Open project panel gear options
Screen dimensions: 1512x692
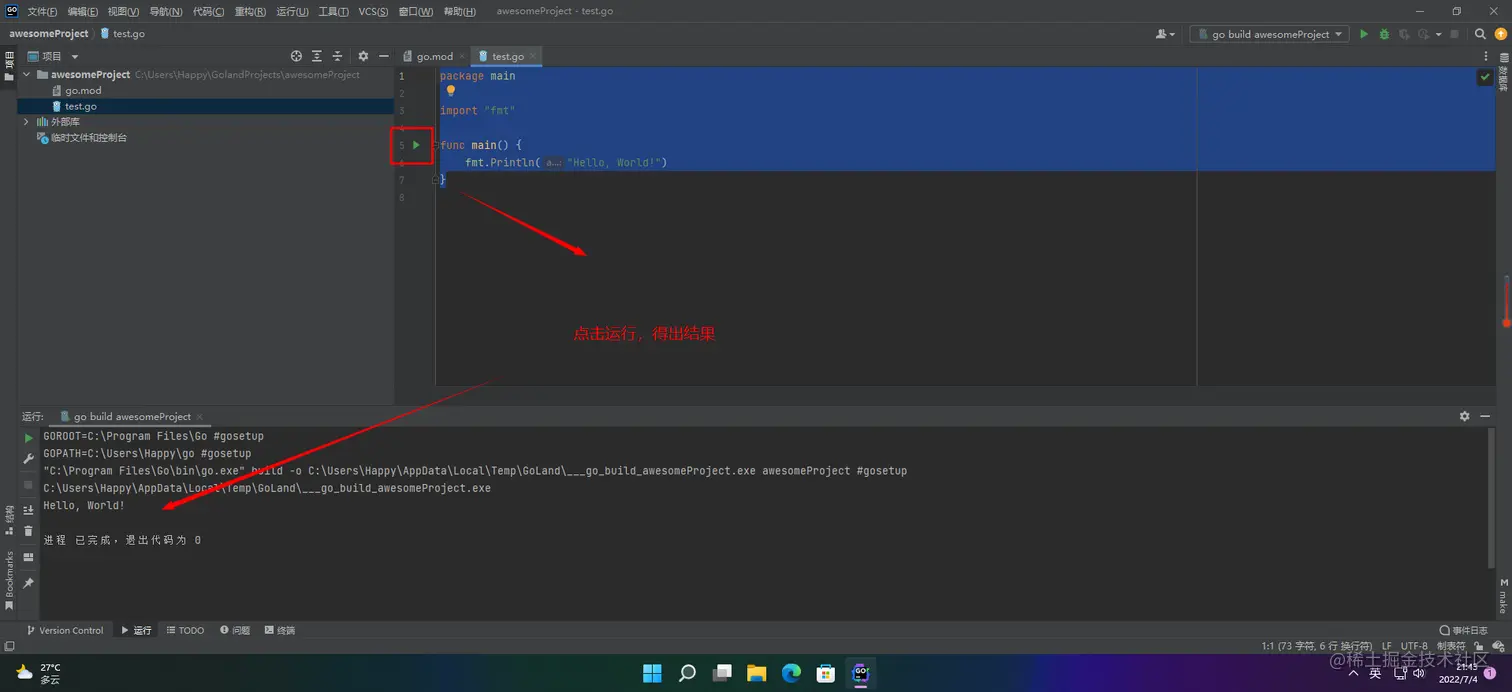click(363, 56)
